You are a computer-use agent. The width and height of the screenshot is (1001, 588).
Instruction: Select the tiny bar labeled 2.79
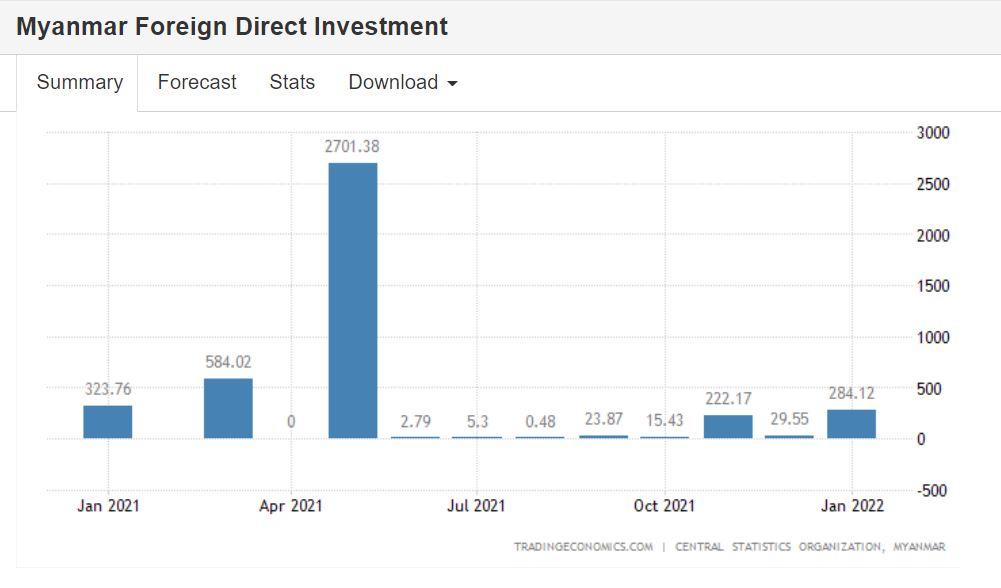coord(415,437)
